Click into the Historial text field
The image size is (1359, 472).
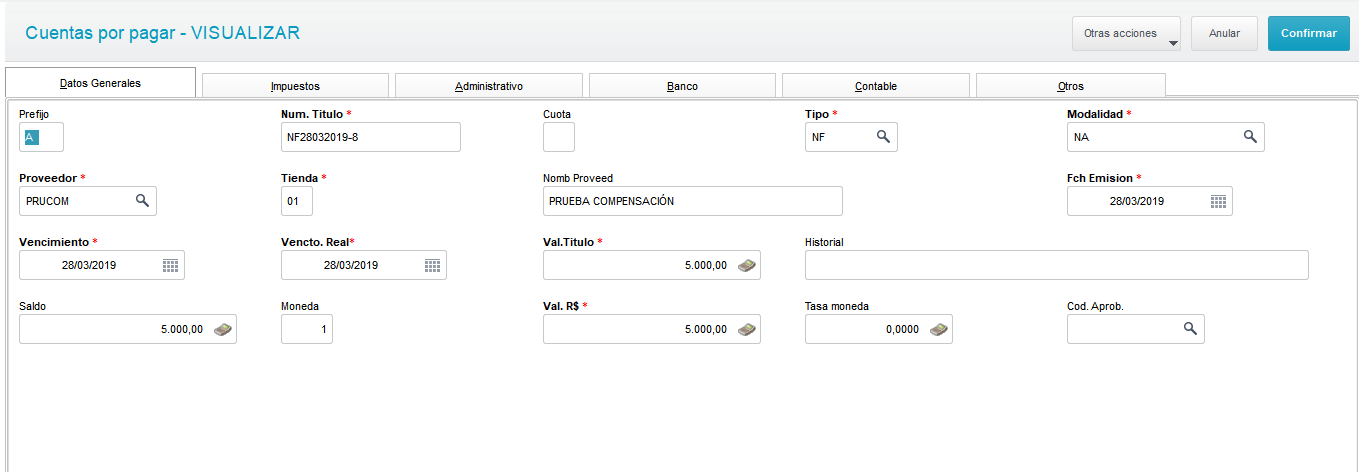(1056, 265)
